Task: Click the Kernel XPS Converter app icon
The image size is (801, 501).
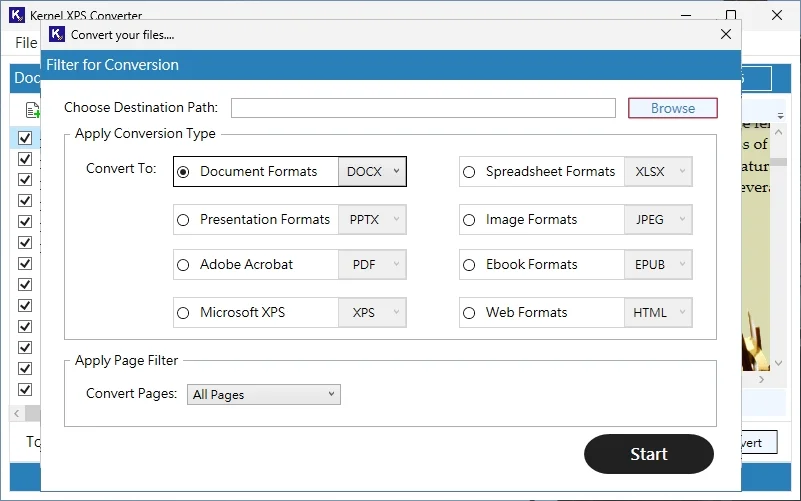Action: tap(17, 14)
